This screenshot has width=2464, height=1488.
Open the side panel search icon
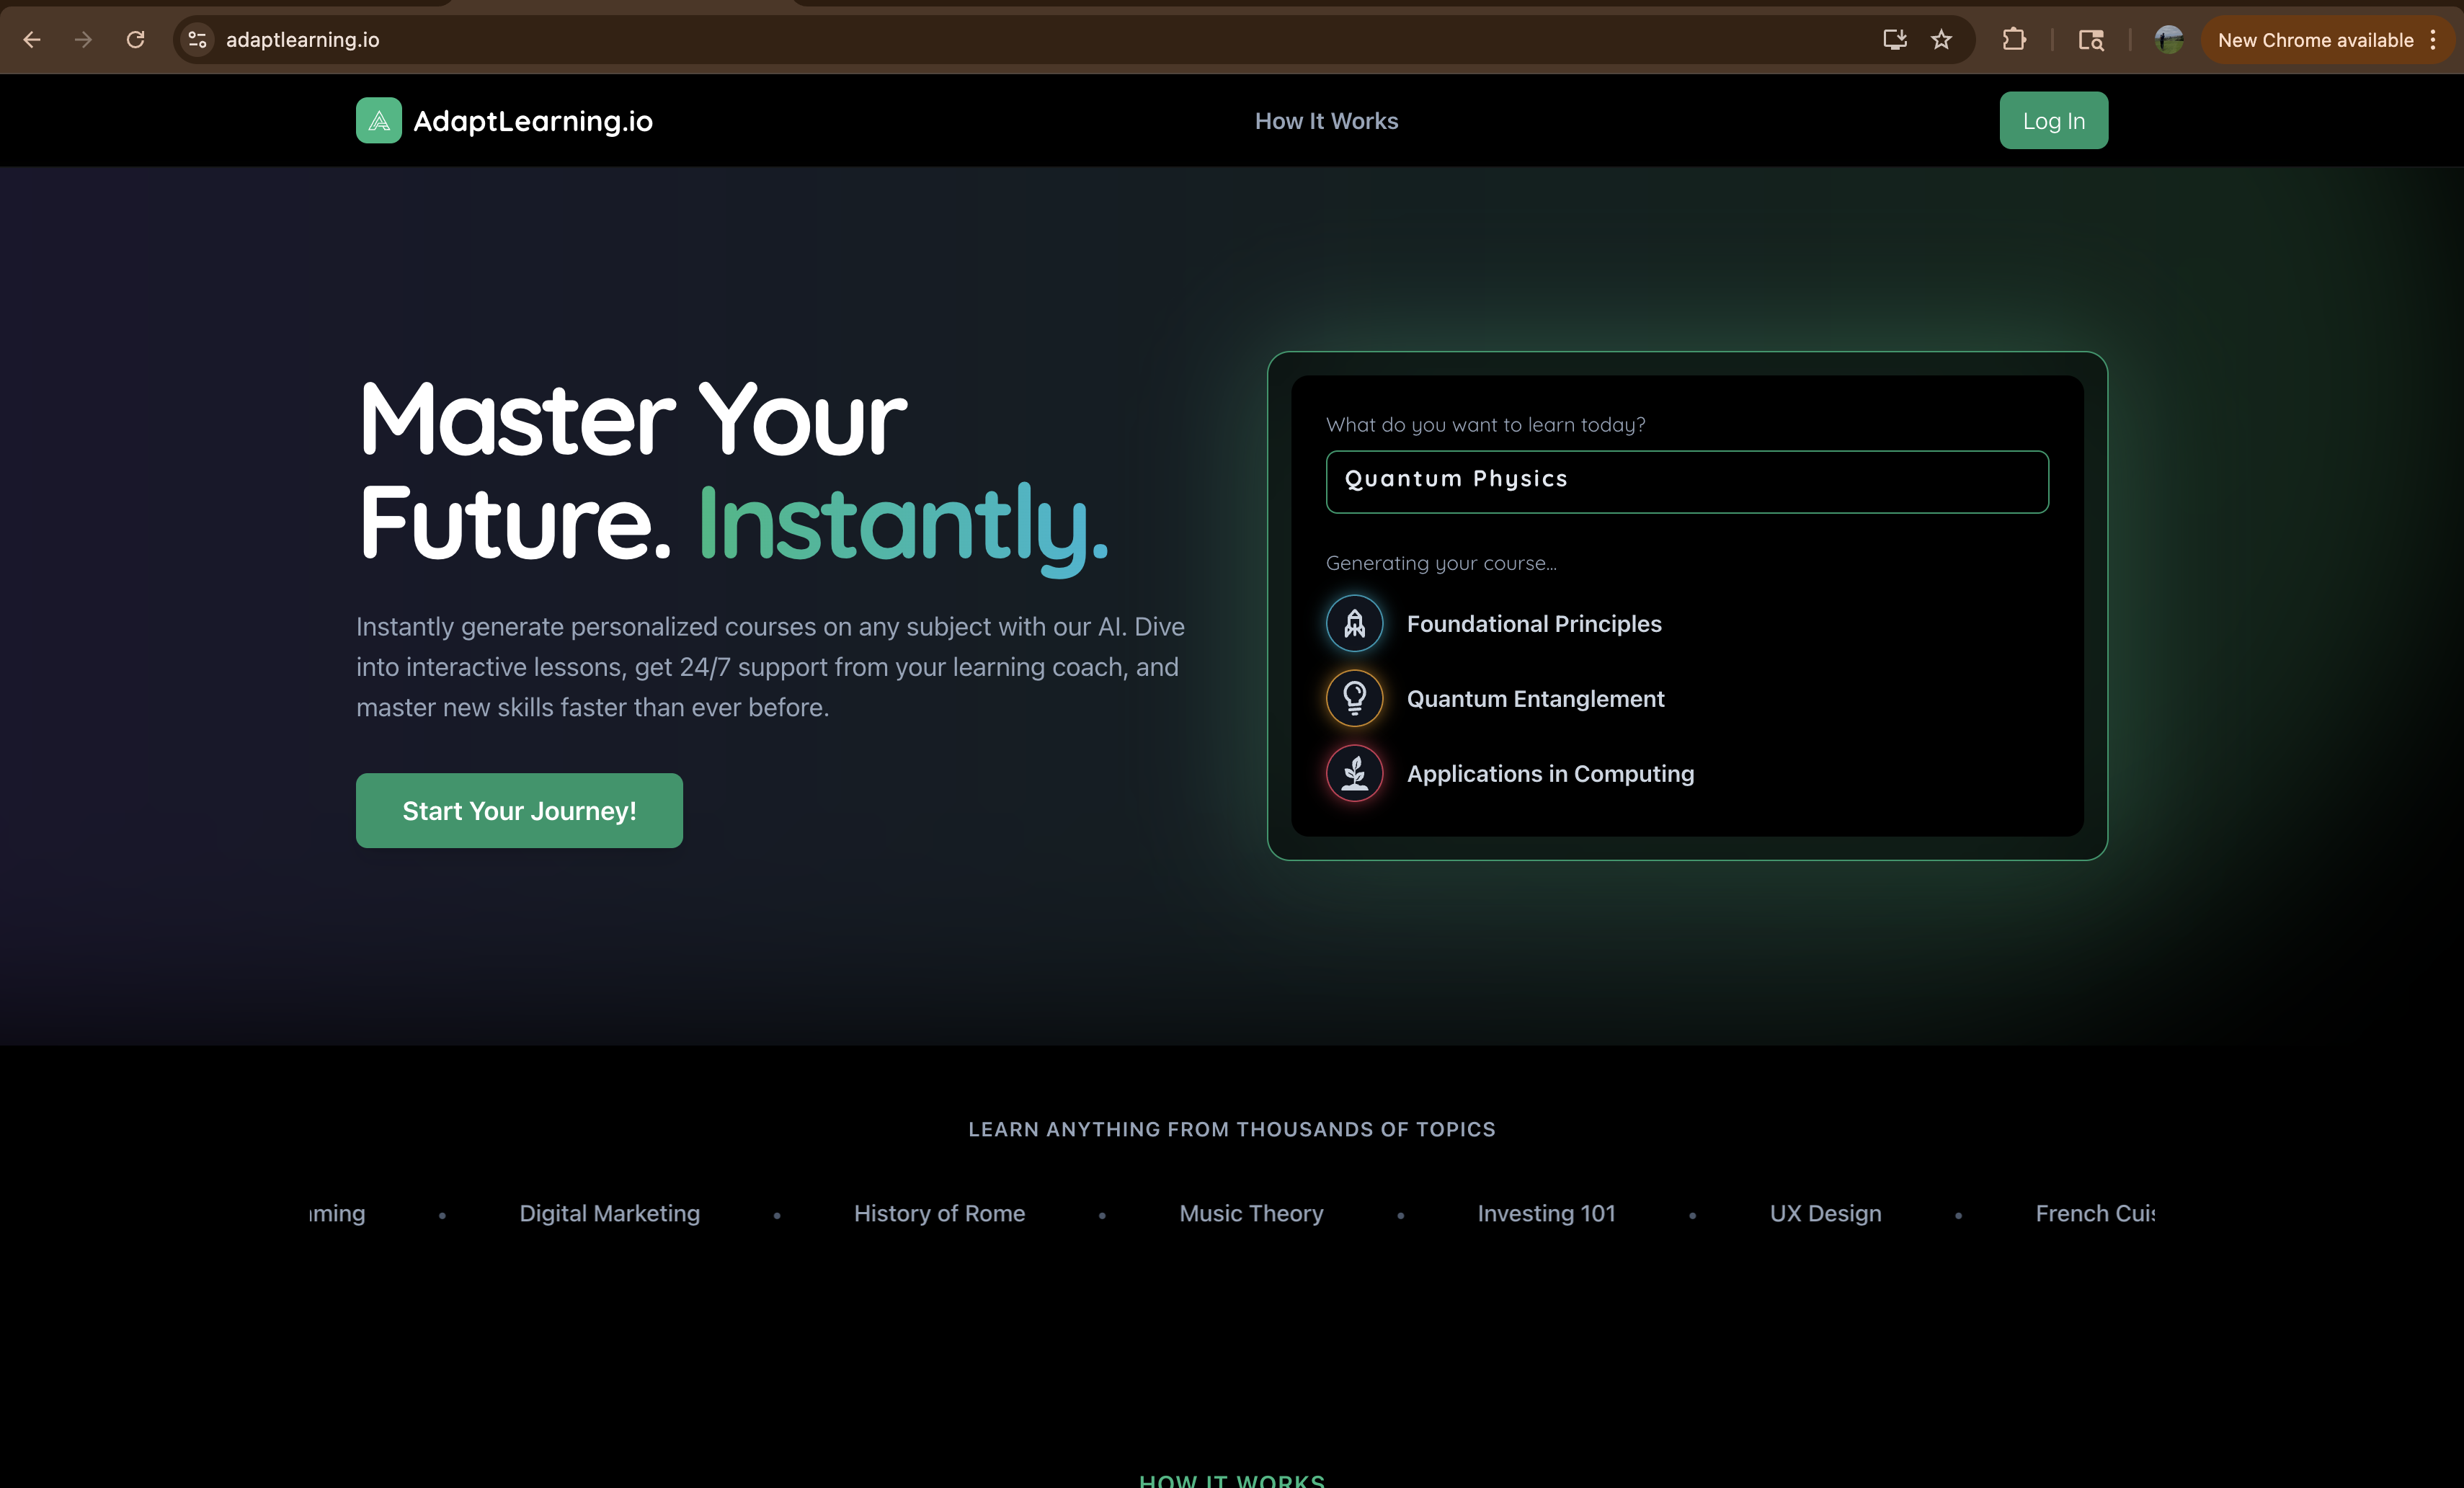pyautogui.click(x=2091, y=40)
